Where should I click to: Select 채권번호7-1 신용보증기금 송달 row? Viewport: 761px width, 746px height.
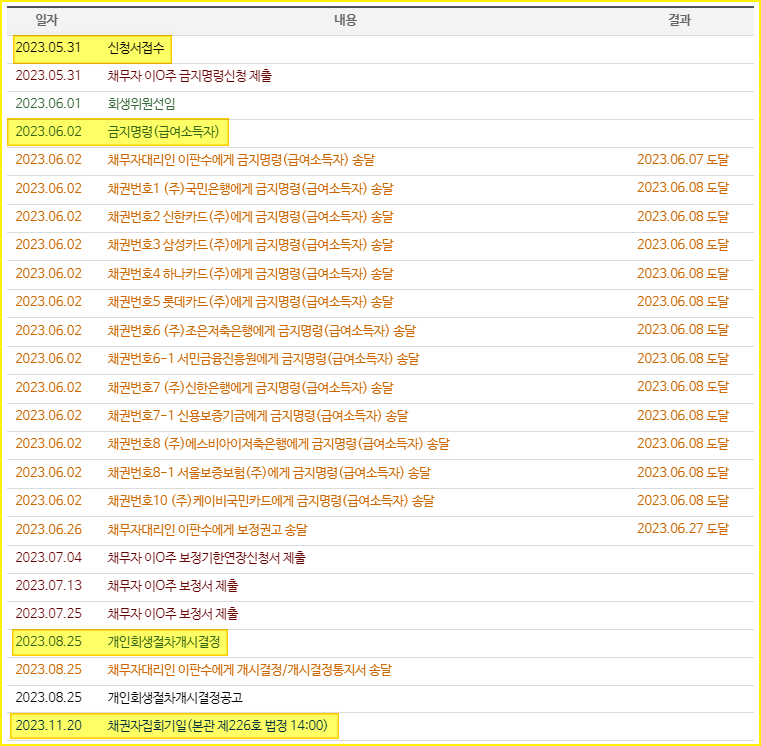click(x=380, y=416)
